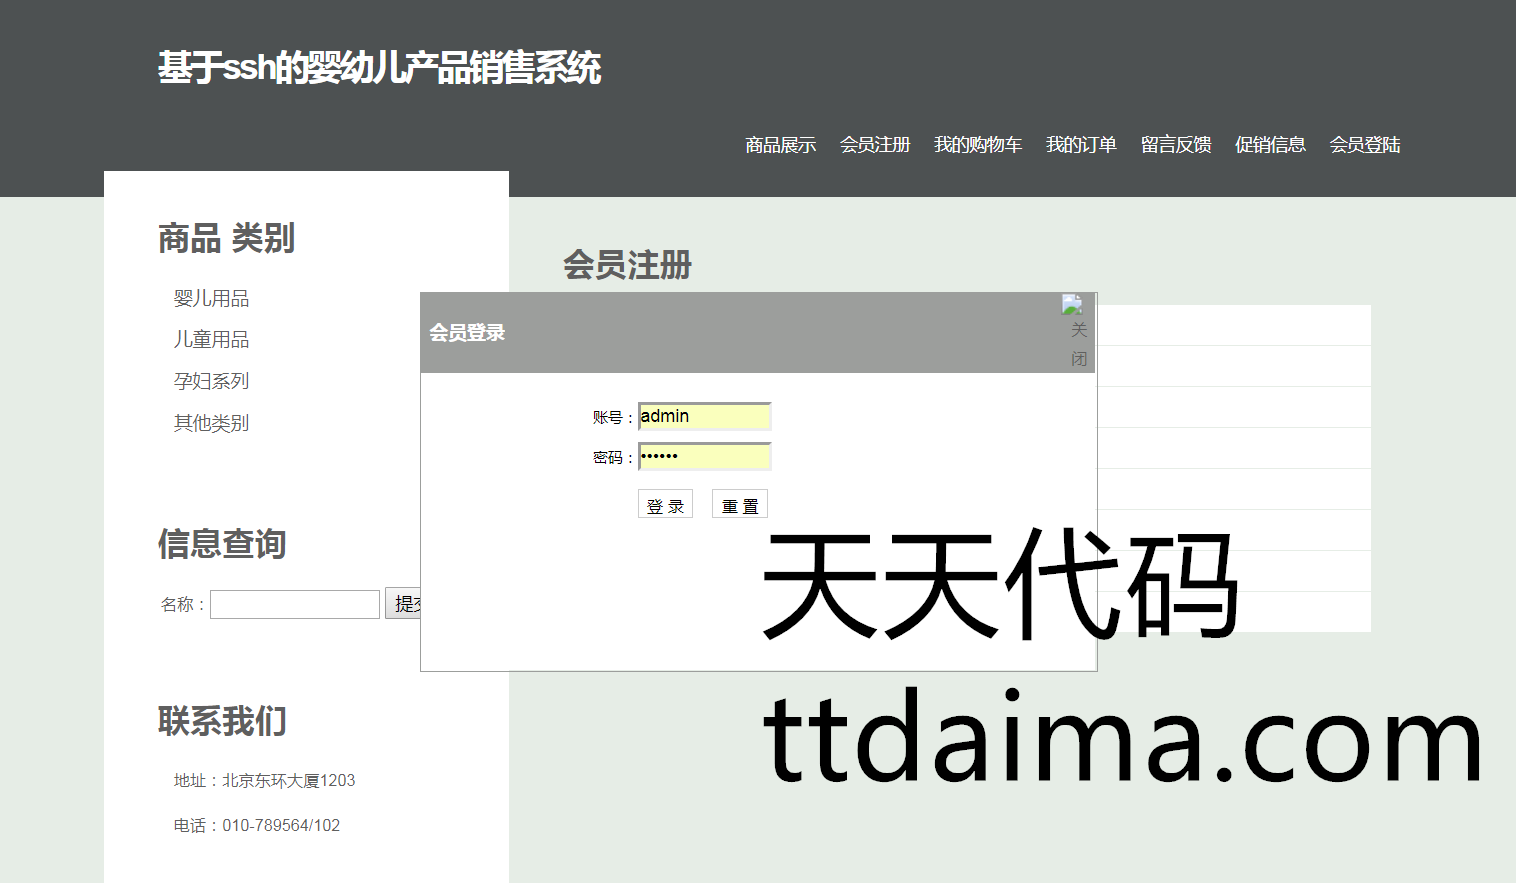Viewport: 1516px width, 883px height.
Task: Open 留言反馈 feedback page
Action: click(1175, 145)
